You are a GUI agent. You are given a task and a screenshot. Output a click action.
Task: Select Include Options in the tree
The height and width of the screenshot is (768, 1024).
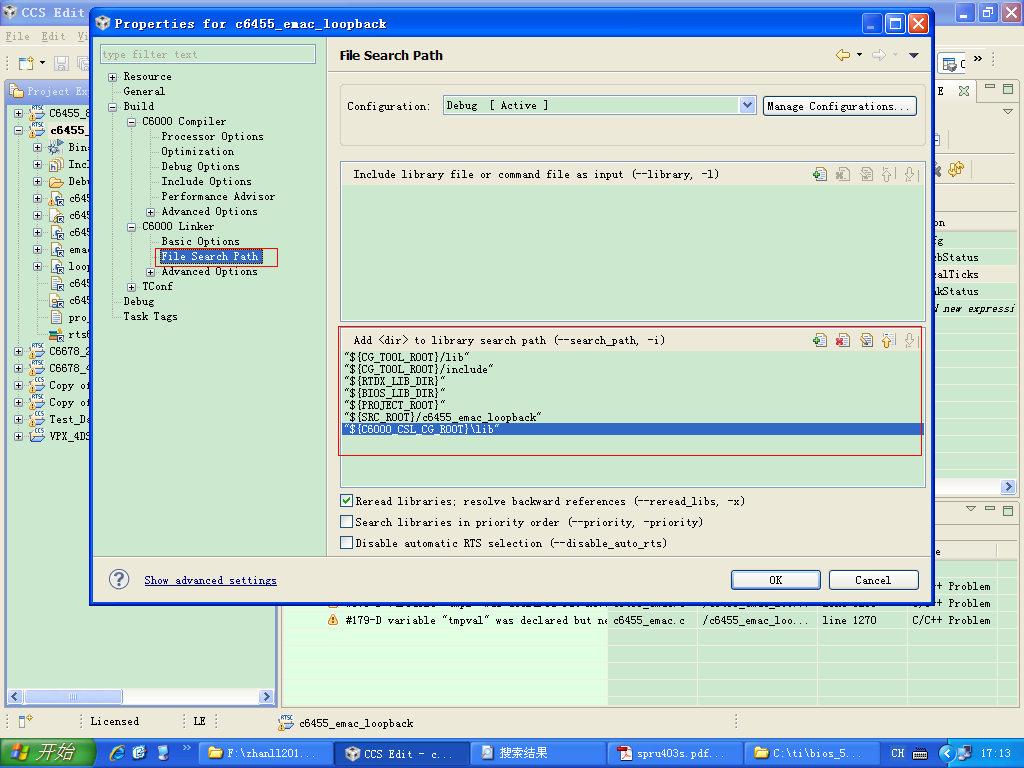206,182
